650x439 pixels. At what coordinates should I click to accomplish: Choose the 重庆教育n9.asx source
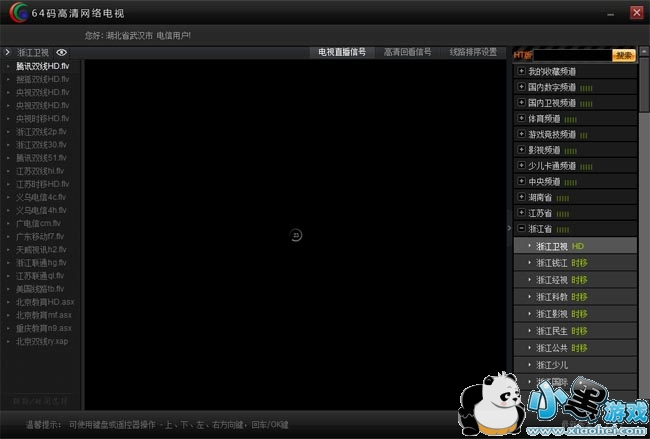point(44,328)
